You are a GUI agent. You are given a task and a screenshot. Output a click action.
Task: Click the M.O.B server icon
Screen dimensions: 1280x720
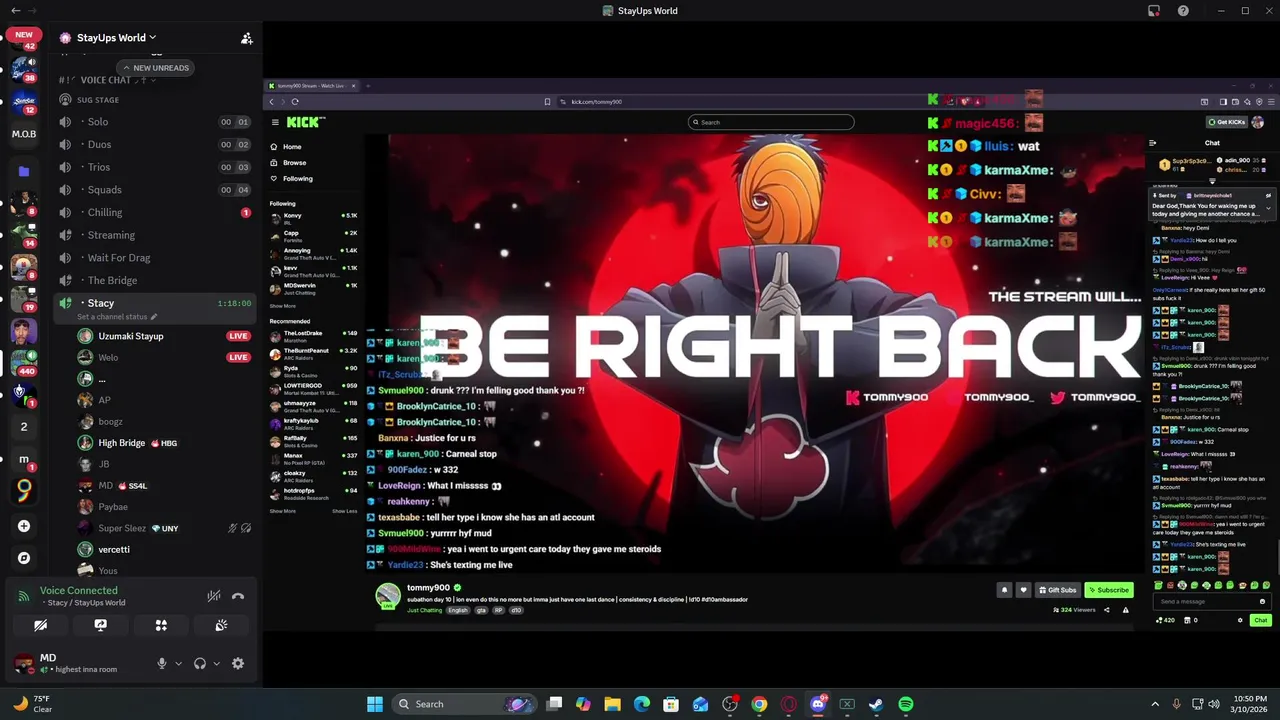(24, 134)
